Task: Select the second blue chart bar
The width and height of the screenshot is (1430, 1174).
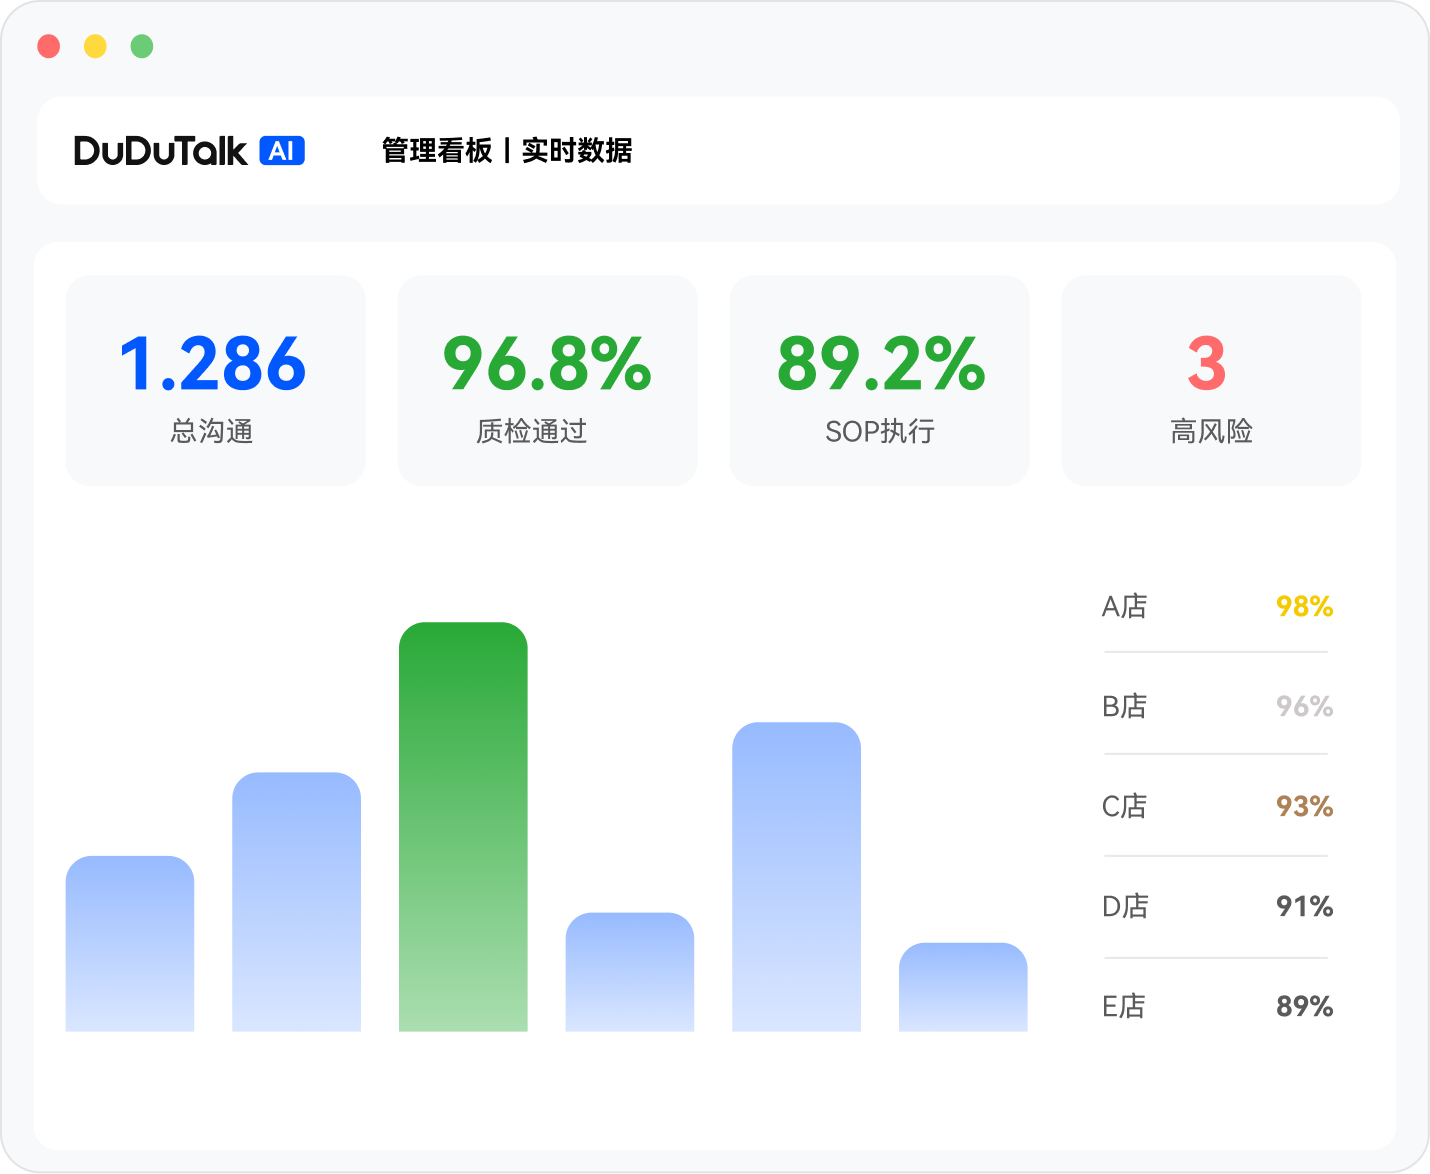Action: tap(296, 902)
